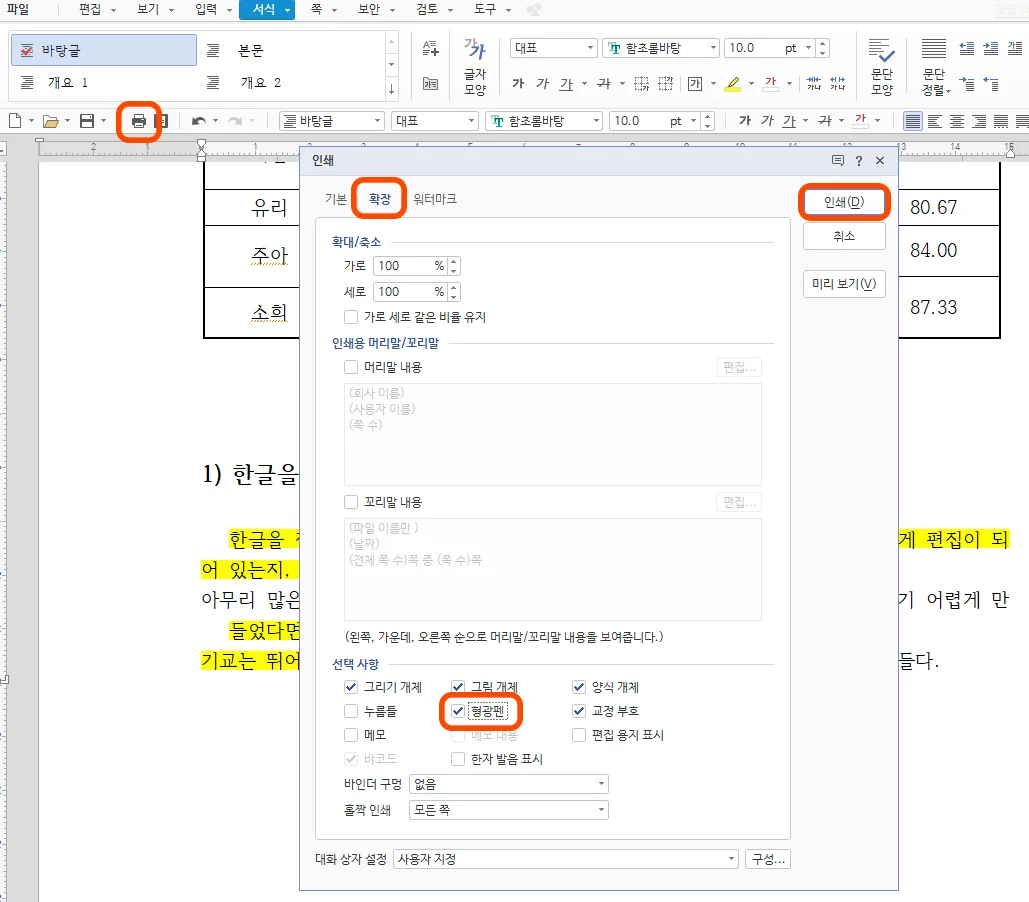Expand the 대화 상자 설정 combo box

pyautogui.click(x=731, y=859)
